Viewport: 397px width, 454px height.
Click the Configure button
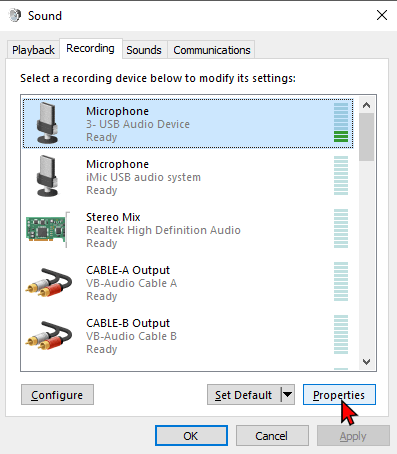pyautogui.click(x=57, y=395)
